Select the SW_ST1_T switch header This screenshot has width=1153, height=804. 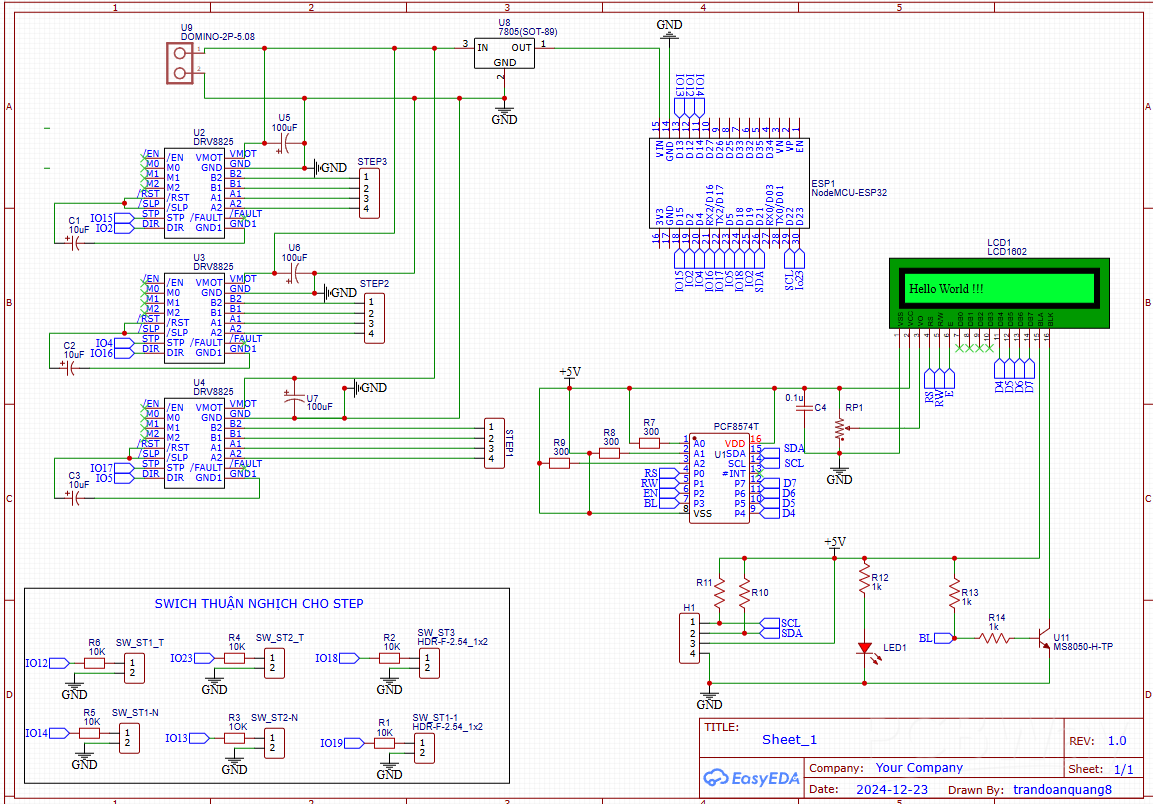click(132, 668)
